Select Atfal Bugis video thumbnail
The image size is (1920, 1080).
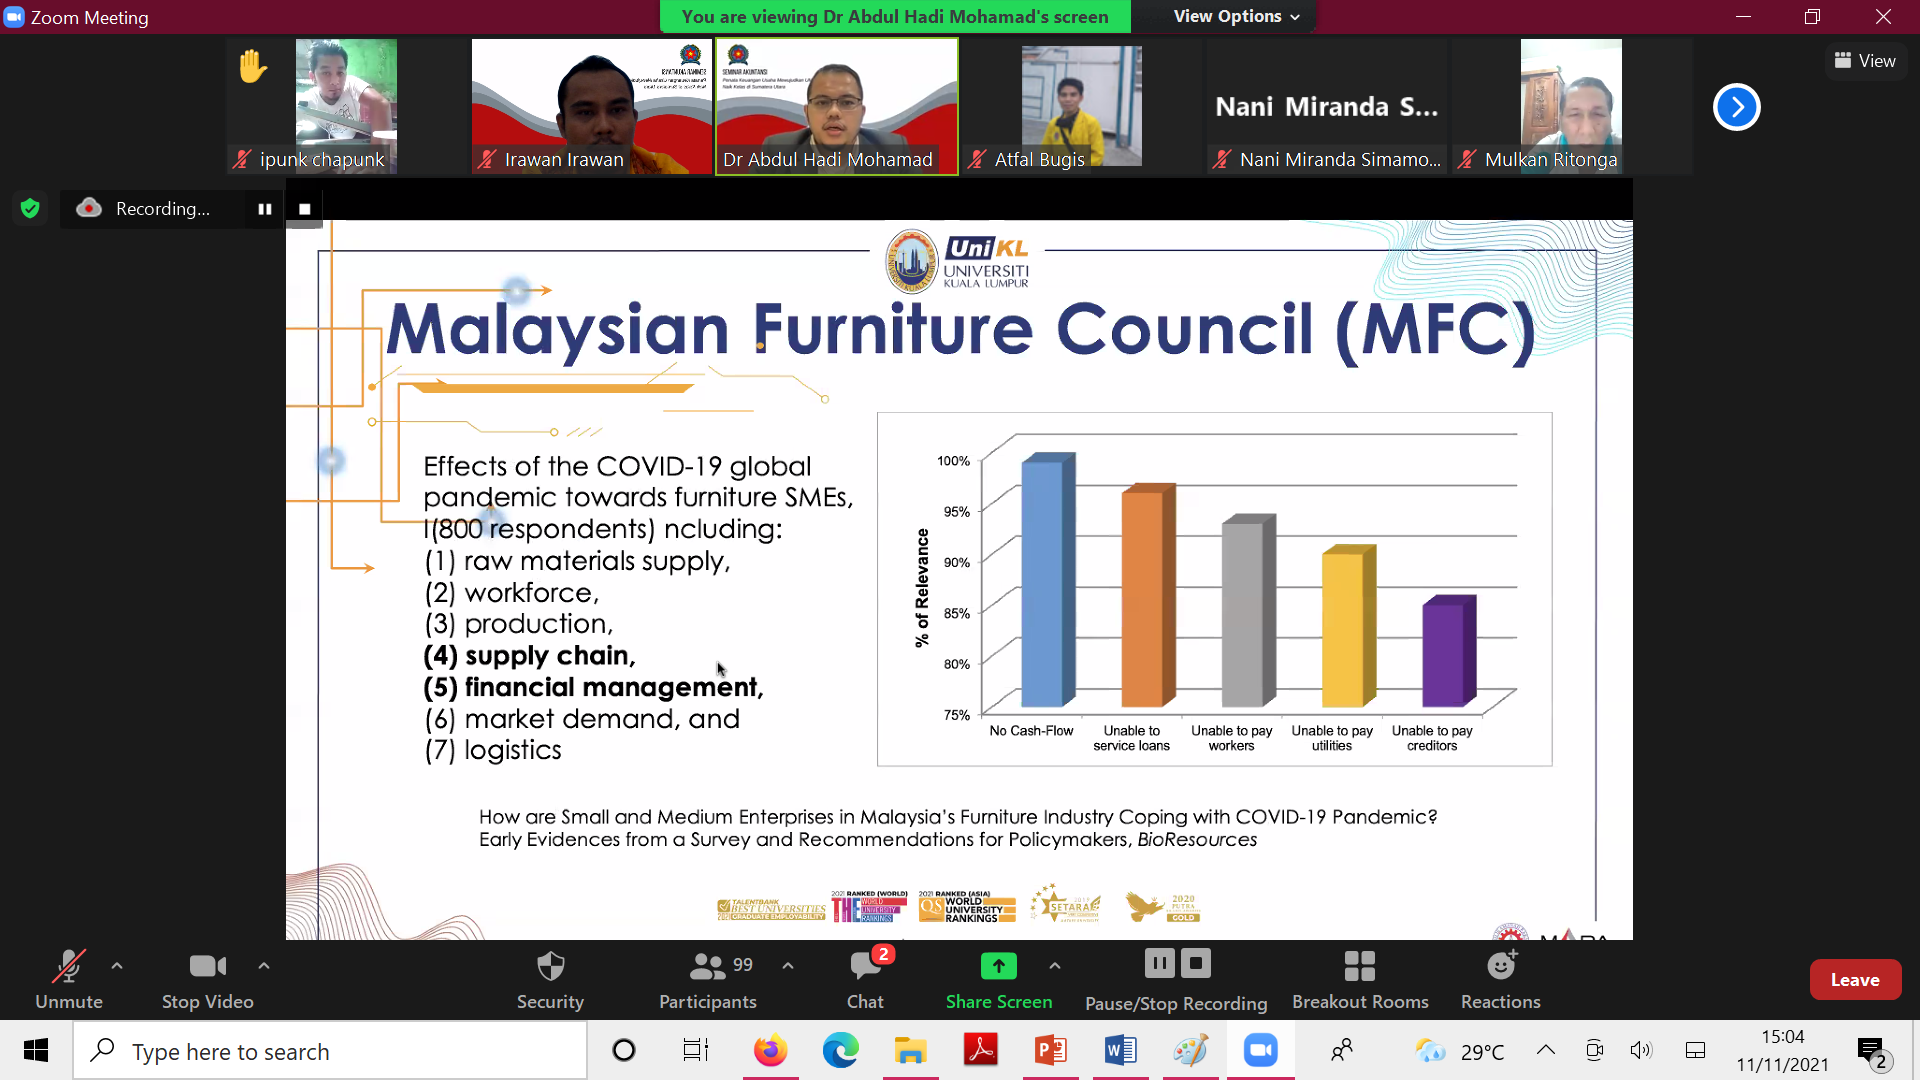[1082, 106]
